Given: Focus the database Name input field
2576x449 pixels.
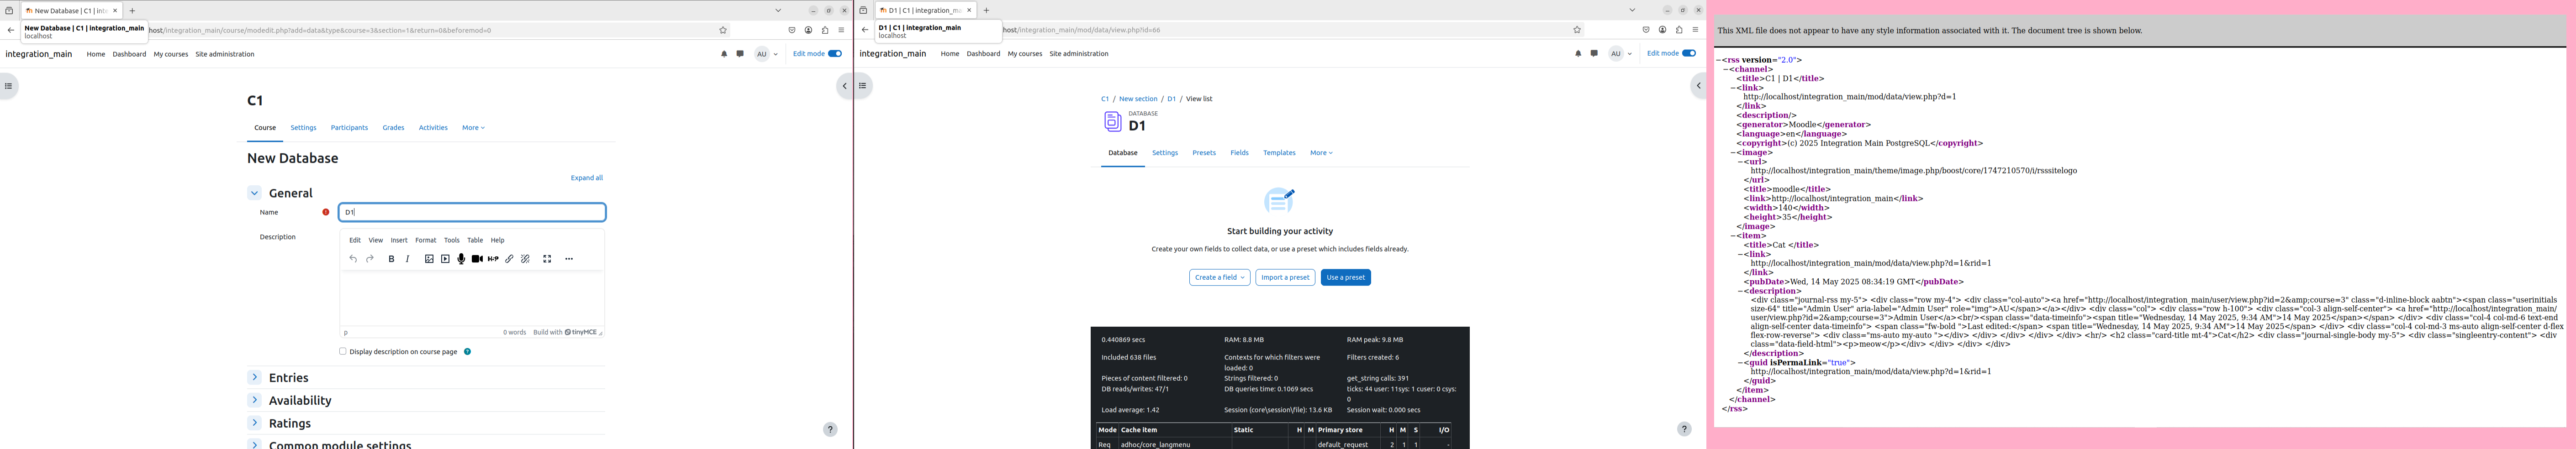Looking at the screenshot, I should [472, 212].
